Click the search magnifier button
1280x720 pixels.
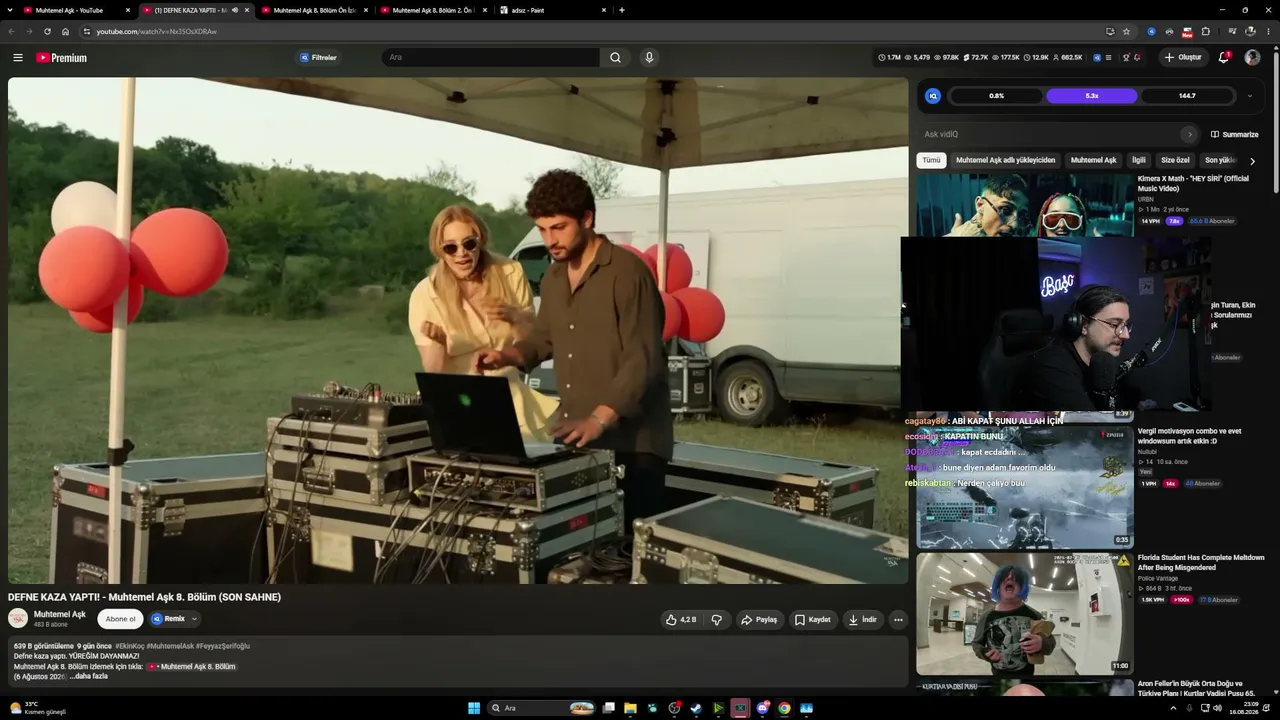pos(615,58)
